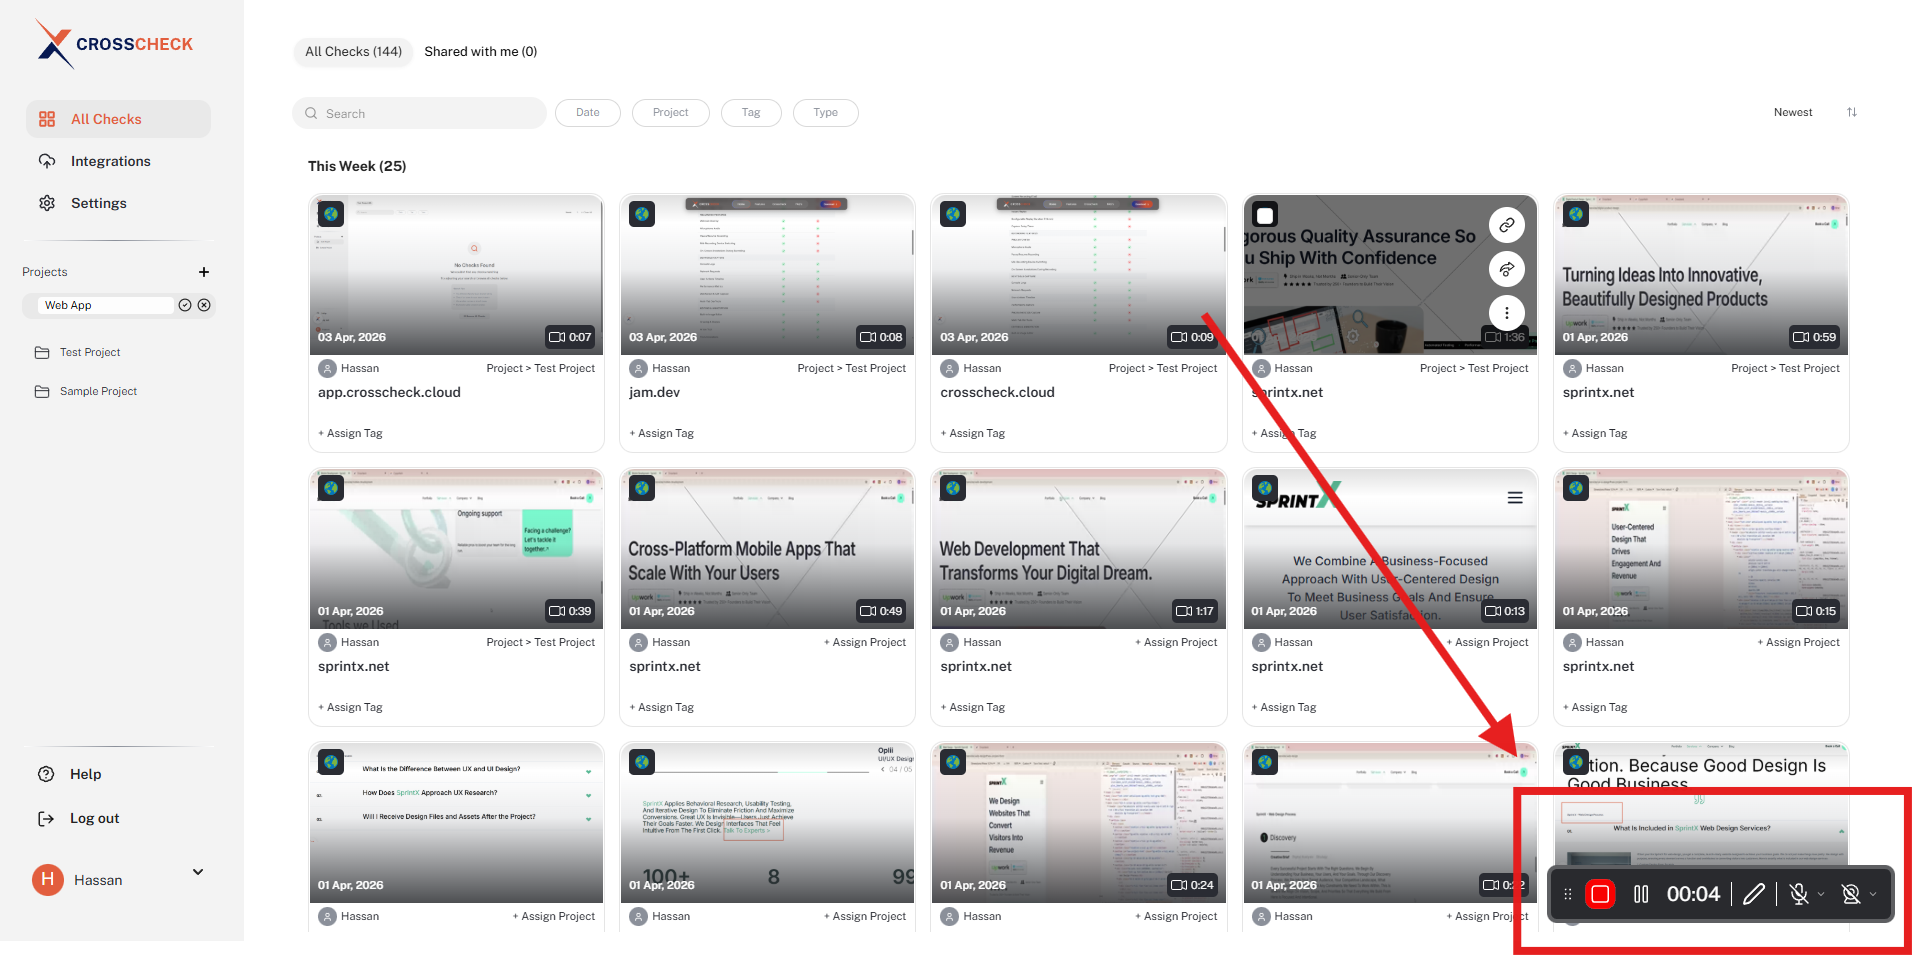This screenshot has width=1913, height=955.
Task: Switch to Shared with me tab
Action: point(480,52)
